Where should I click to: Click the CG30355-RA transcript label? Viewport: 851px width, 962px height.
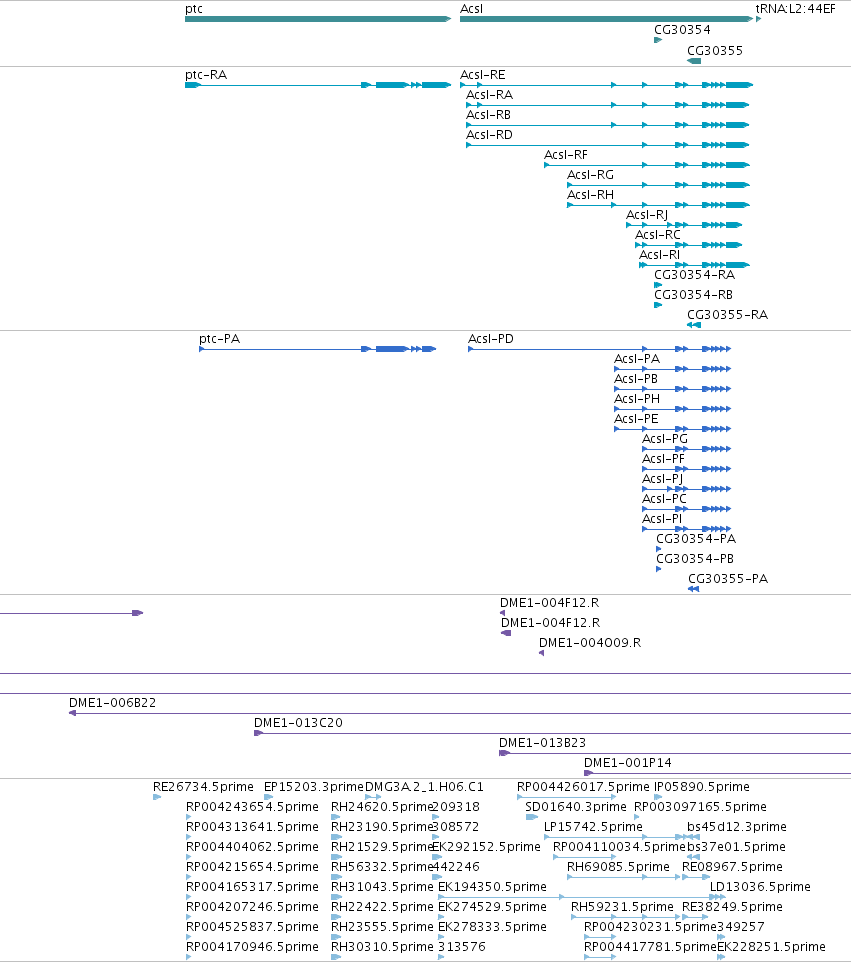[727, 315]
